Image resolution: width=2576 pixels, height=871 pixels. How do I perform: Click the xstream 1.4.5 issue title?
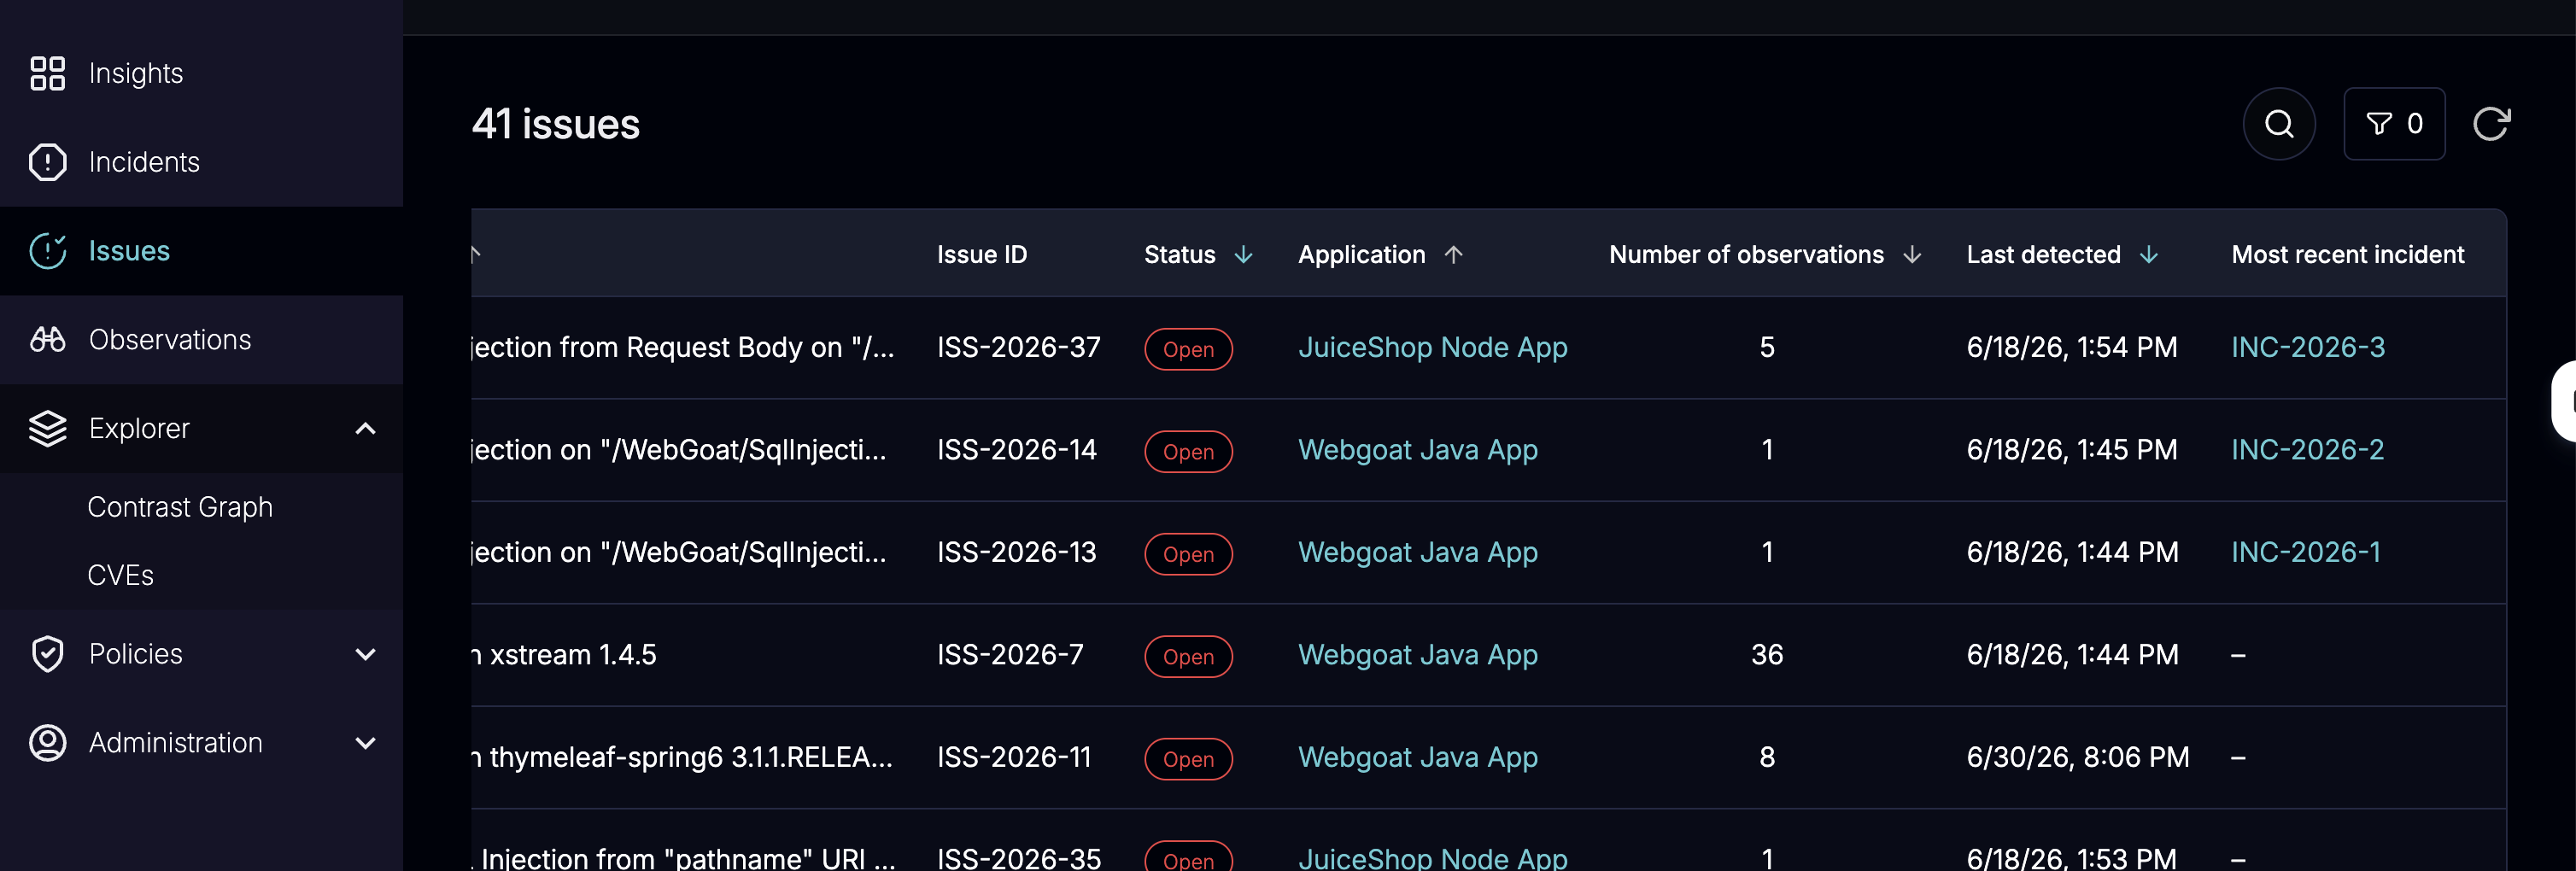pos(564,655)
